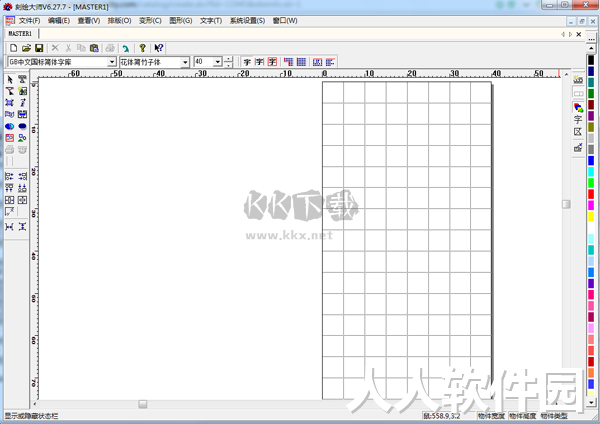This screenshot has width=600, height=424.
Task: Select the node edit tool with red bar
Action: 10,91
